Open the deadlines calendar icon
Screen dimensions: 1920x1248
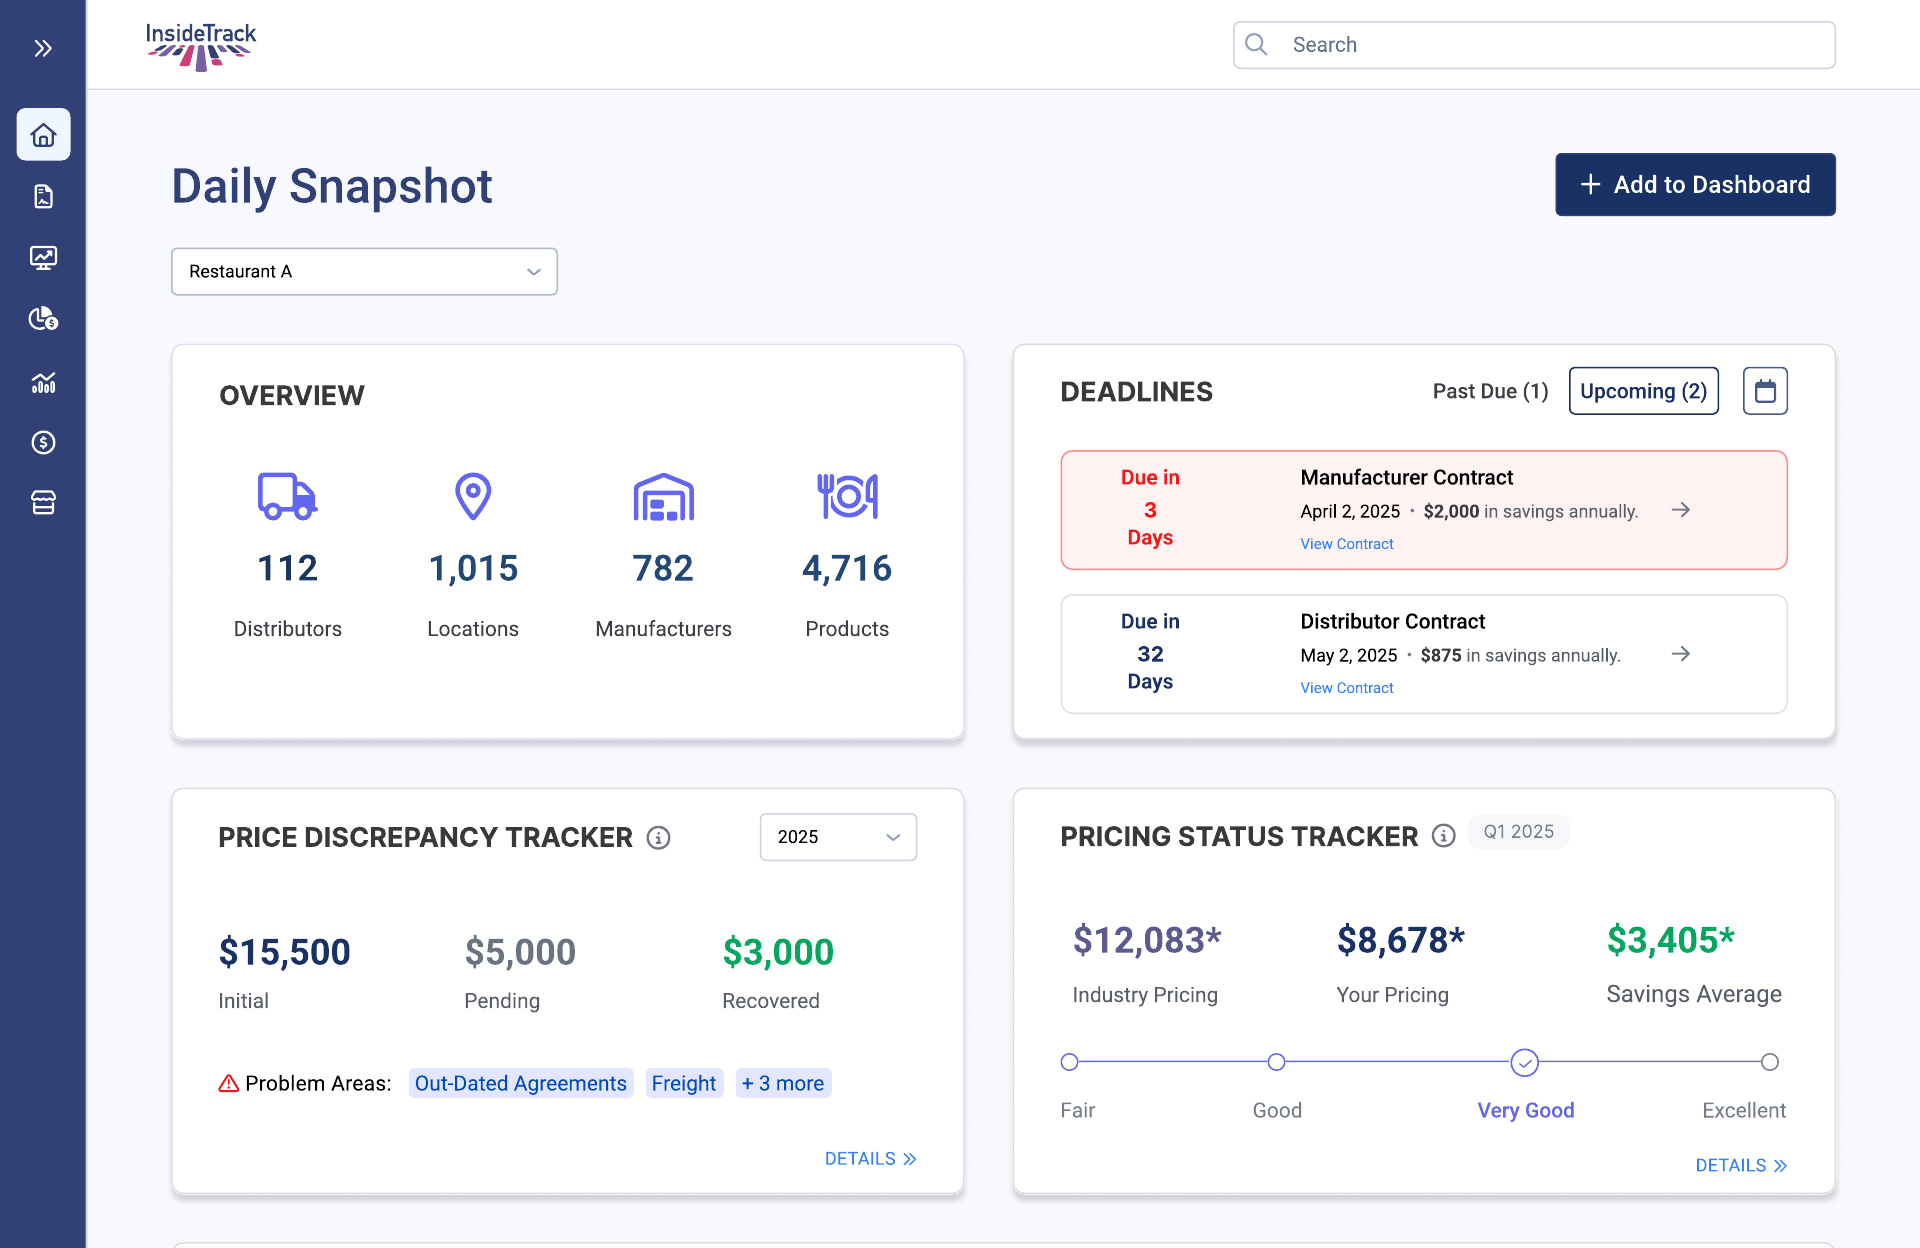pyautogui.click(x=1765, y=391)
